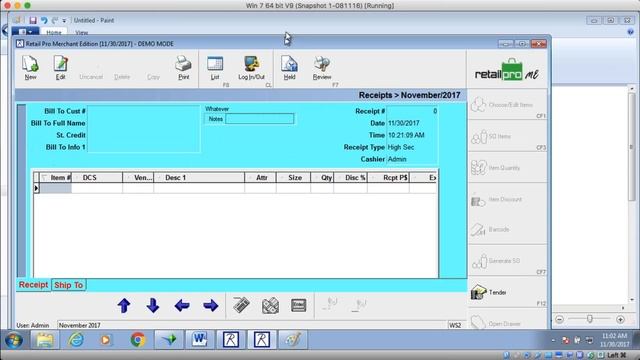Open the Edit receipt tool
Viewport: 640px width, 360px height.
60,68
